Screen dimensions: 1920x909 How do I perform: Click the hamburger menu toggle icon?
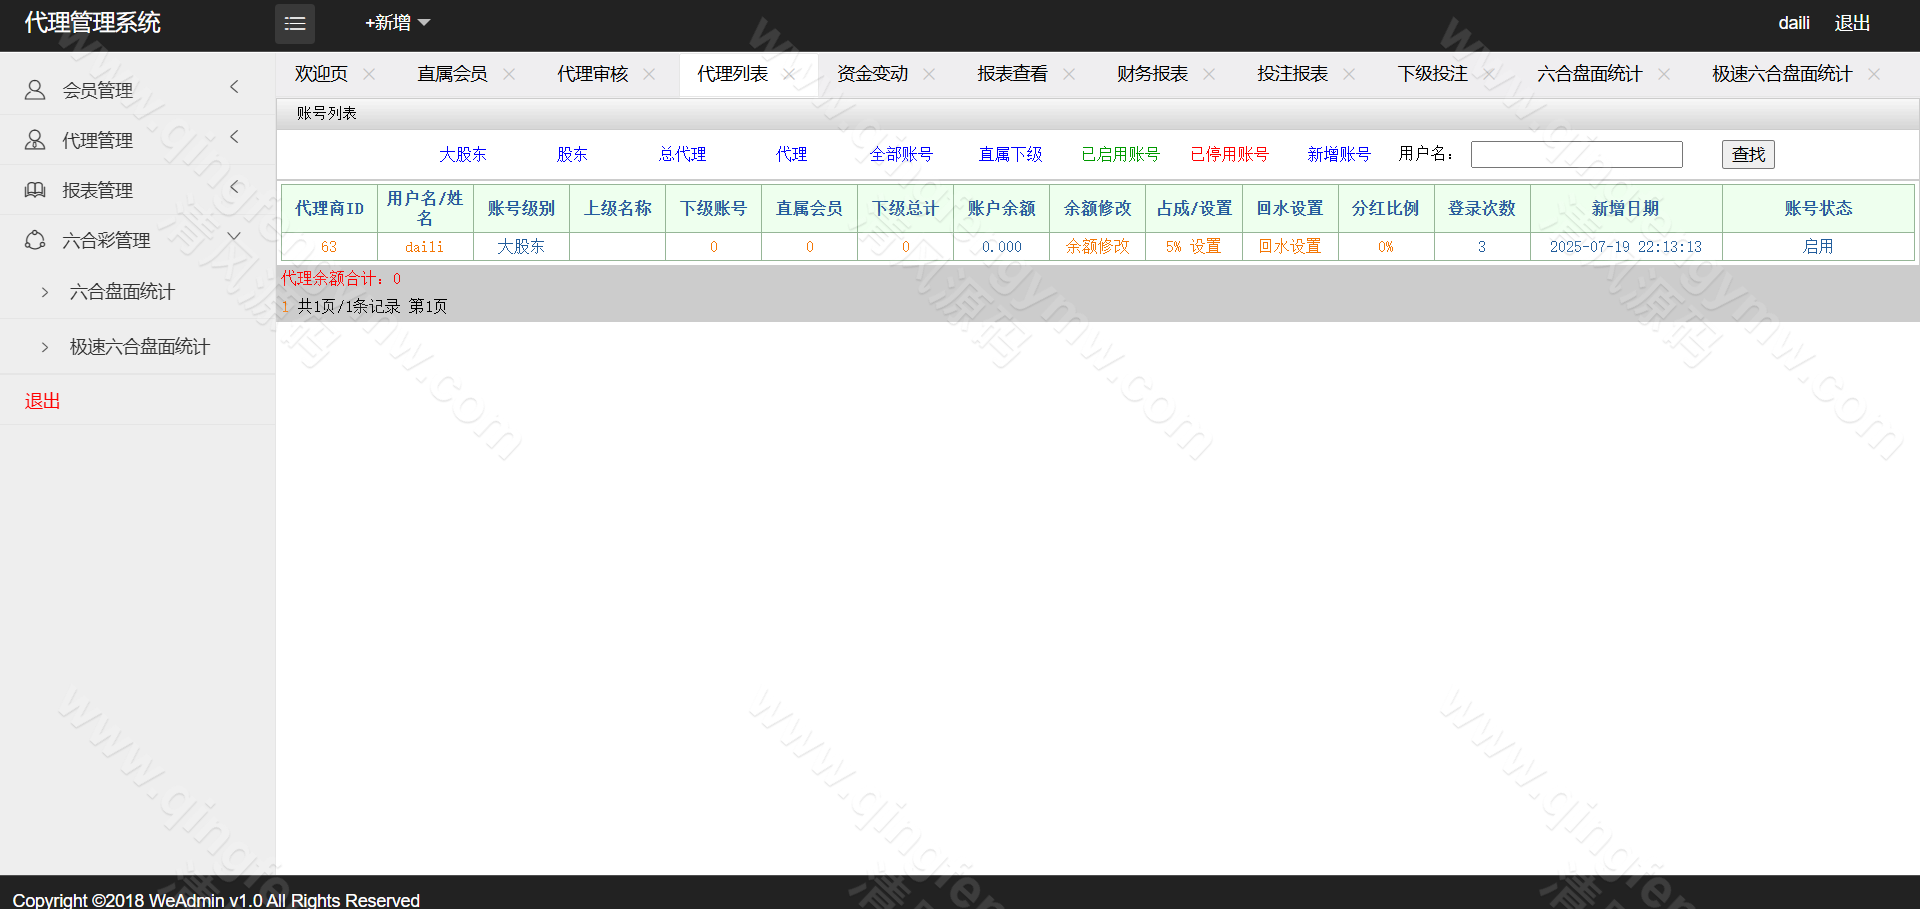click(295, 23)
